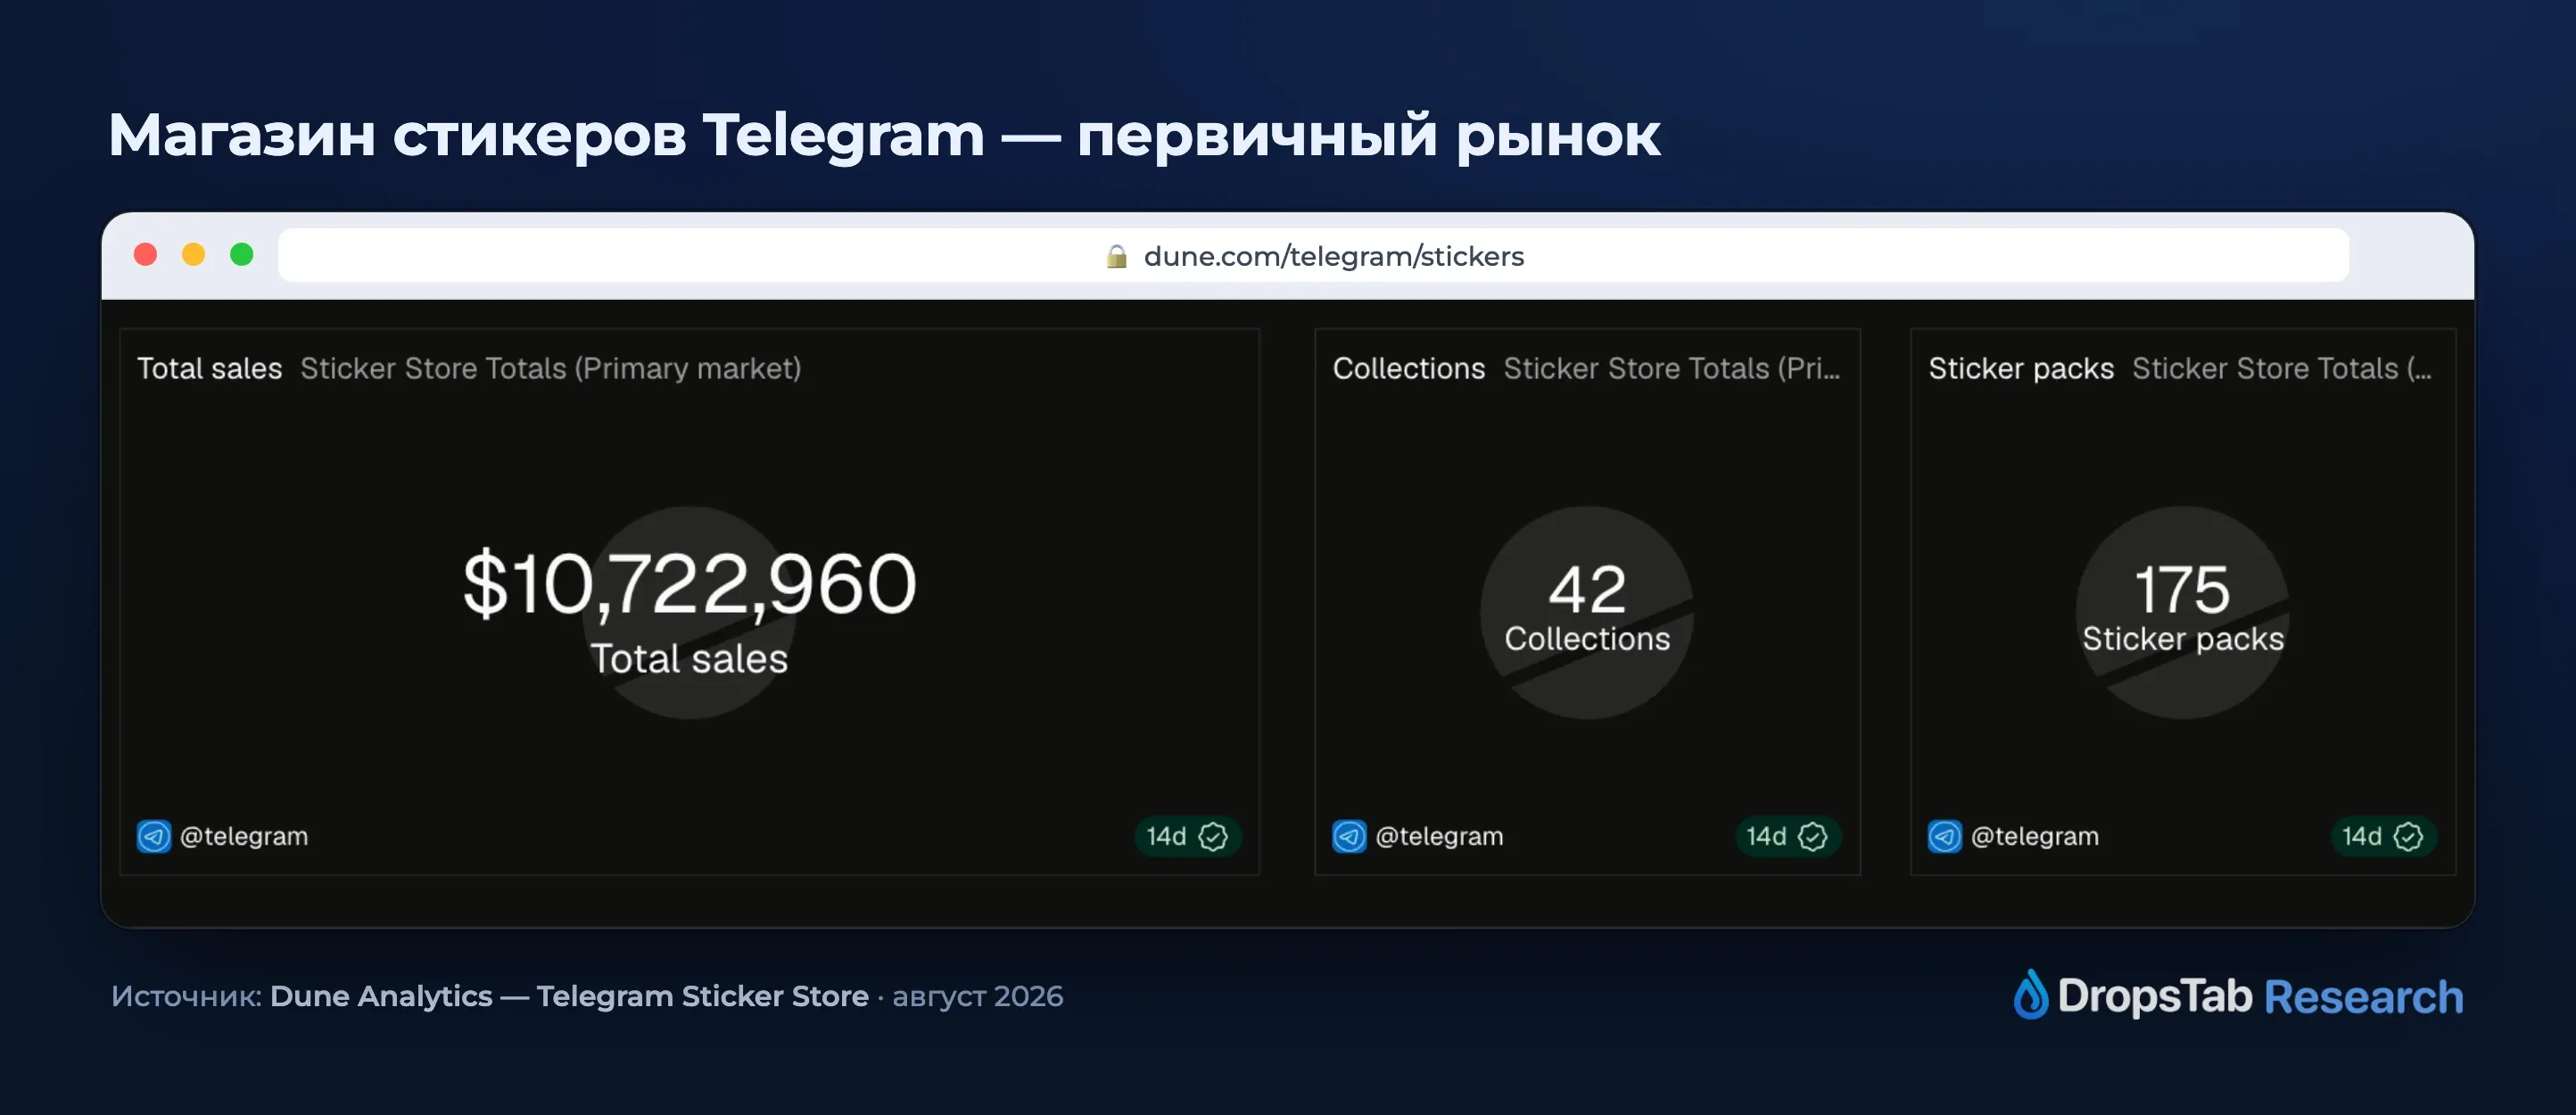Click 'Sticker Store Totals (Primary market)' subtitle
Screen dimensions: 2576x1115
pos(550,368)
